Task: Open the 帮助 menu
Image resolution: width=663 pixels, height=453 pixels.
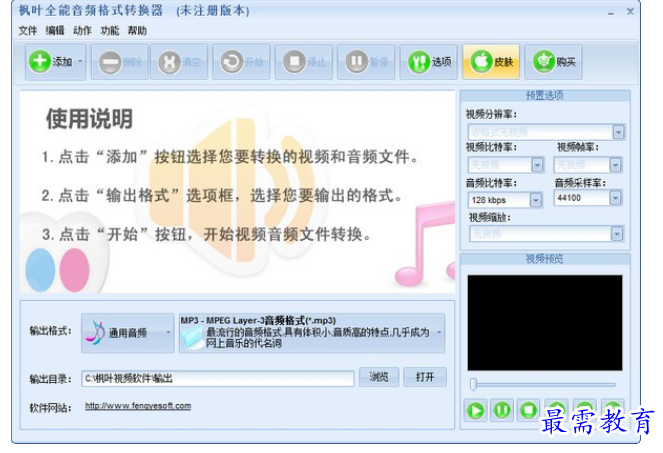Action: [x=137, y=30]
